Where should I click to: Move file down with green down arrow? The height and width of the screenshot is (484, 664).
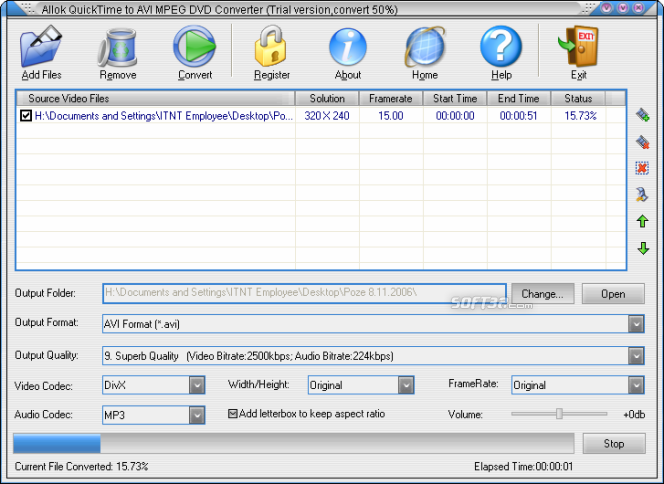point(643,248)
